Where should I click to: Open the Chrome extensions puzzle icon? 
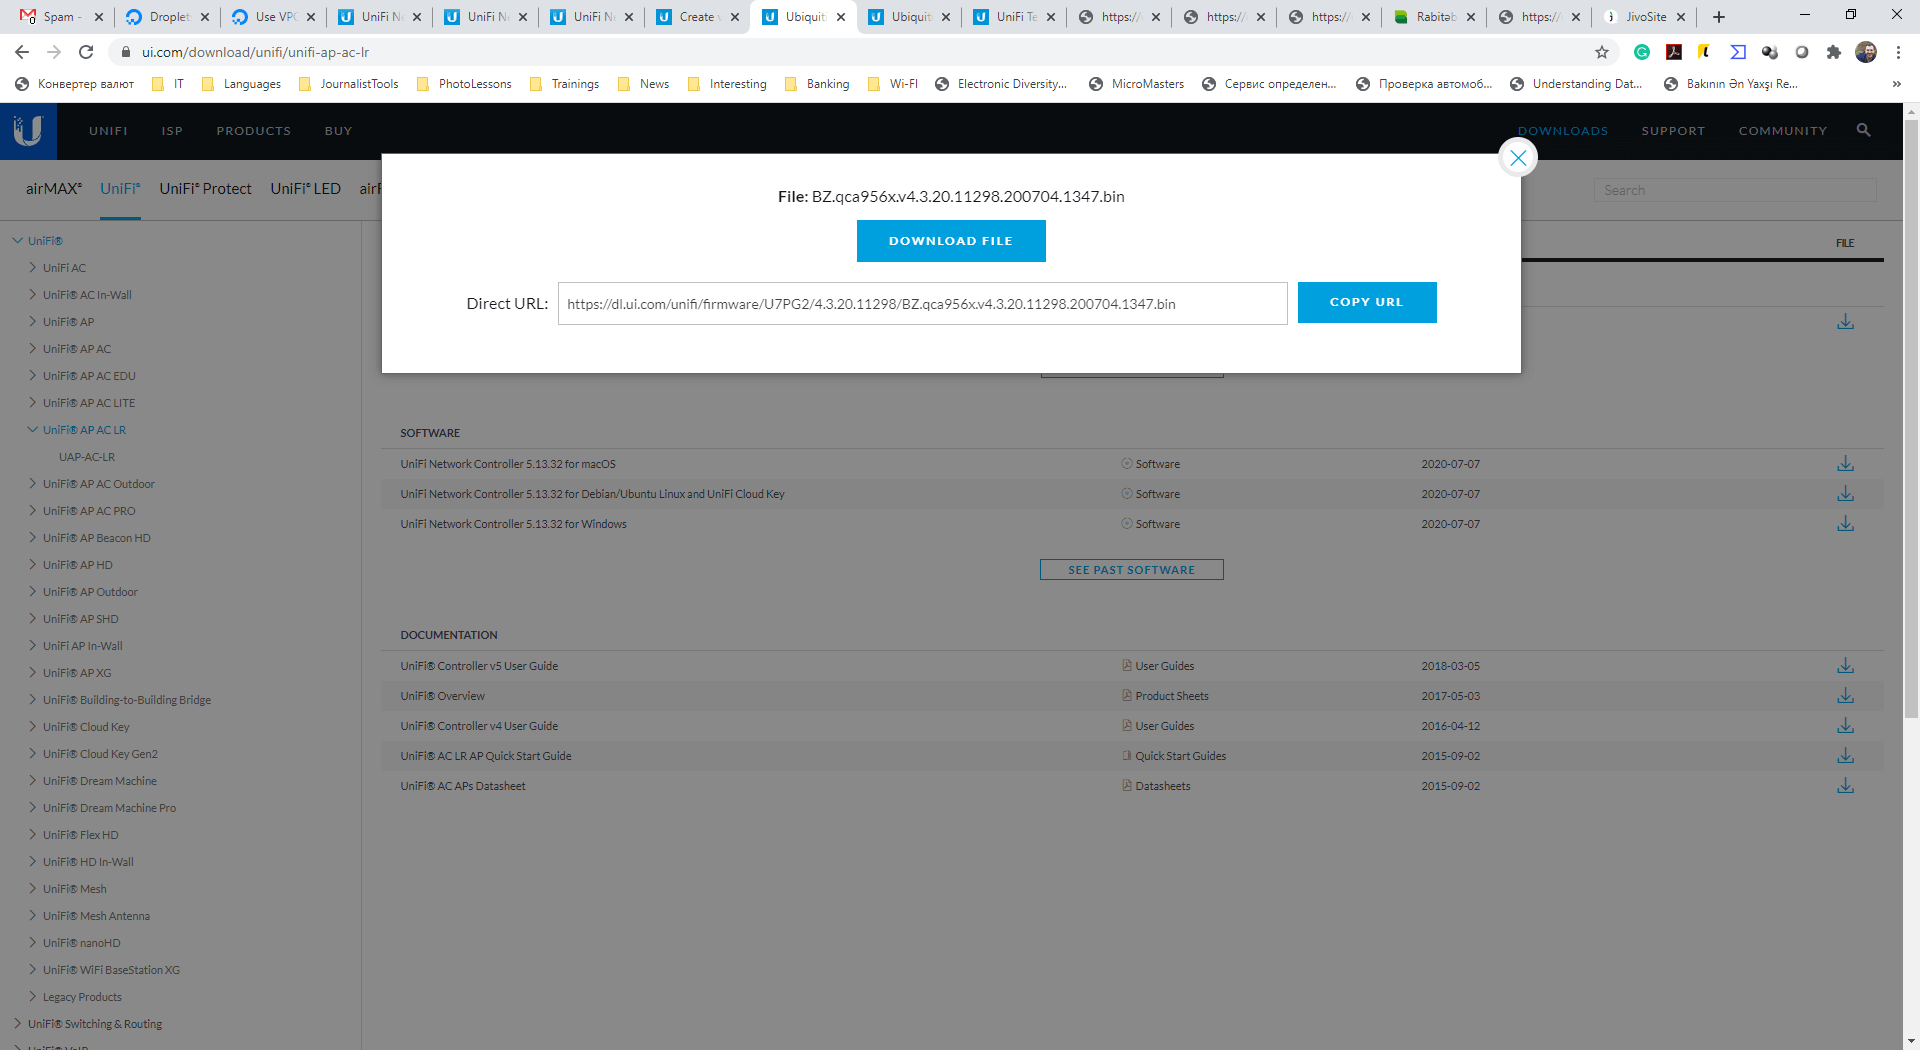tap(1833, 52)
